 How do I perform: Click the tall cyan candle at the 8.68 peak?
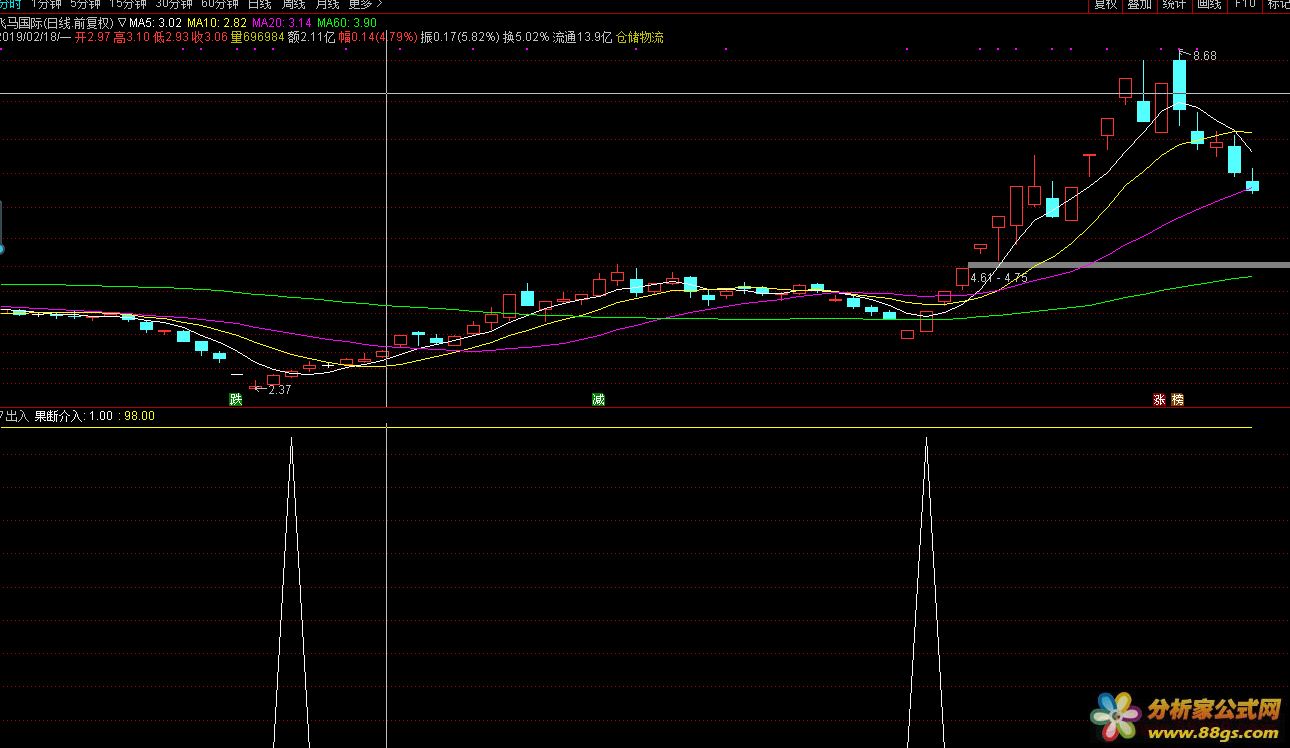(x=1179, y=85)
